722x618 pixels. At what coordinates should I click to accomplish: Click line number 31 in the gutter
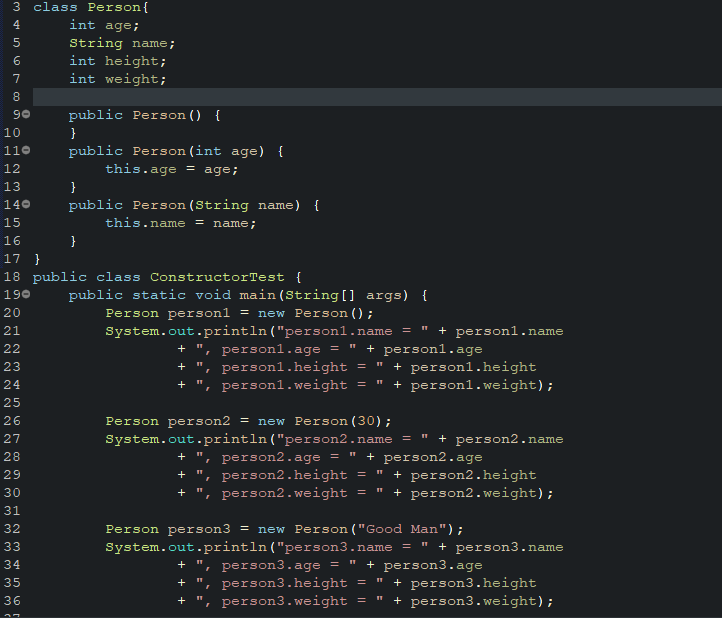pyautogui.click(x=12, y=511)
